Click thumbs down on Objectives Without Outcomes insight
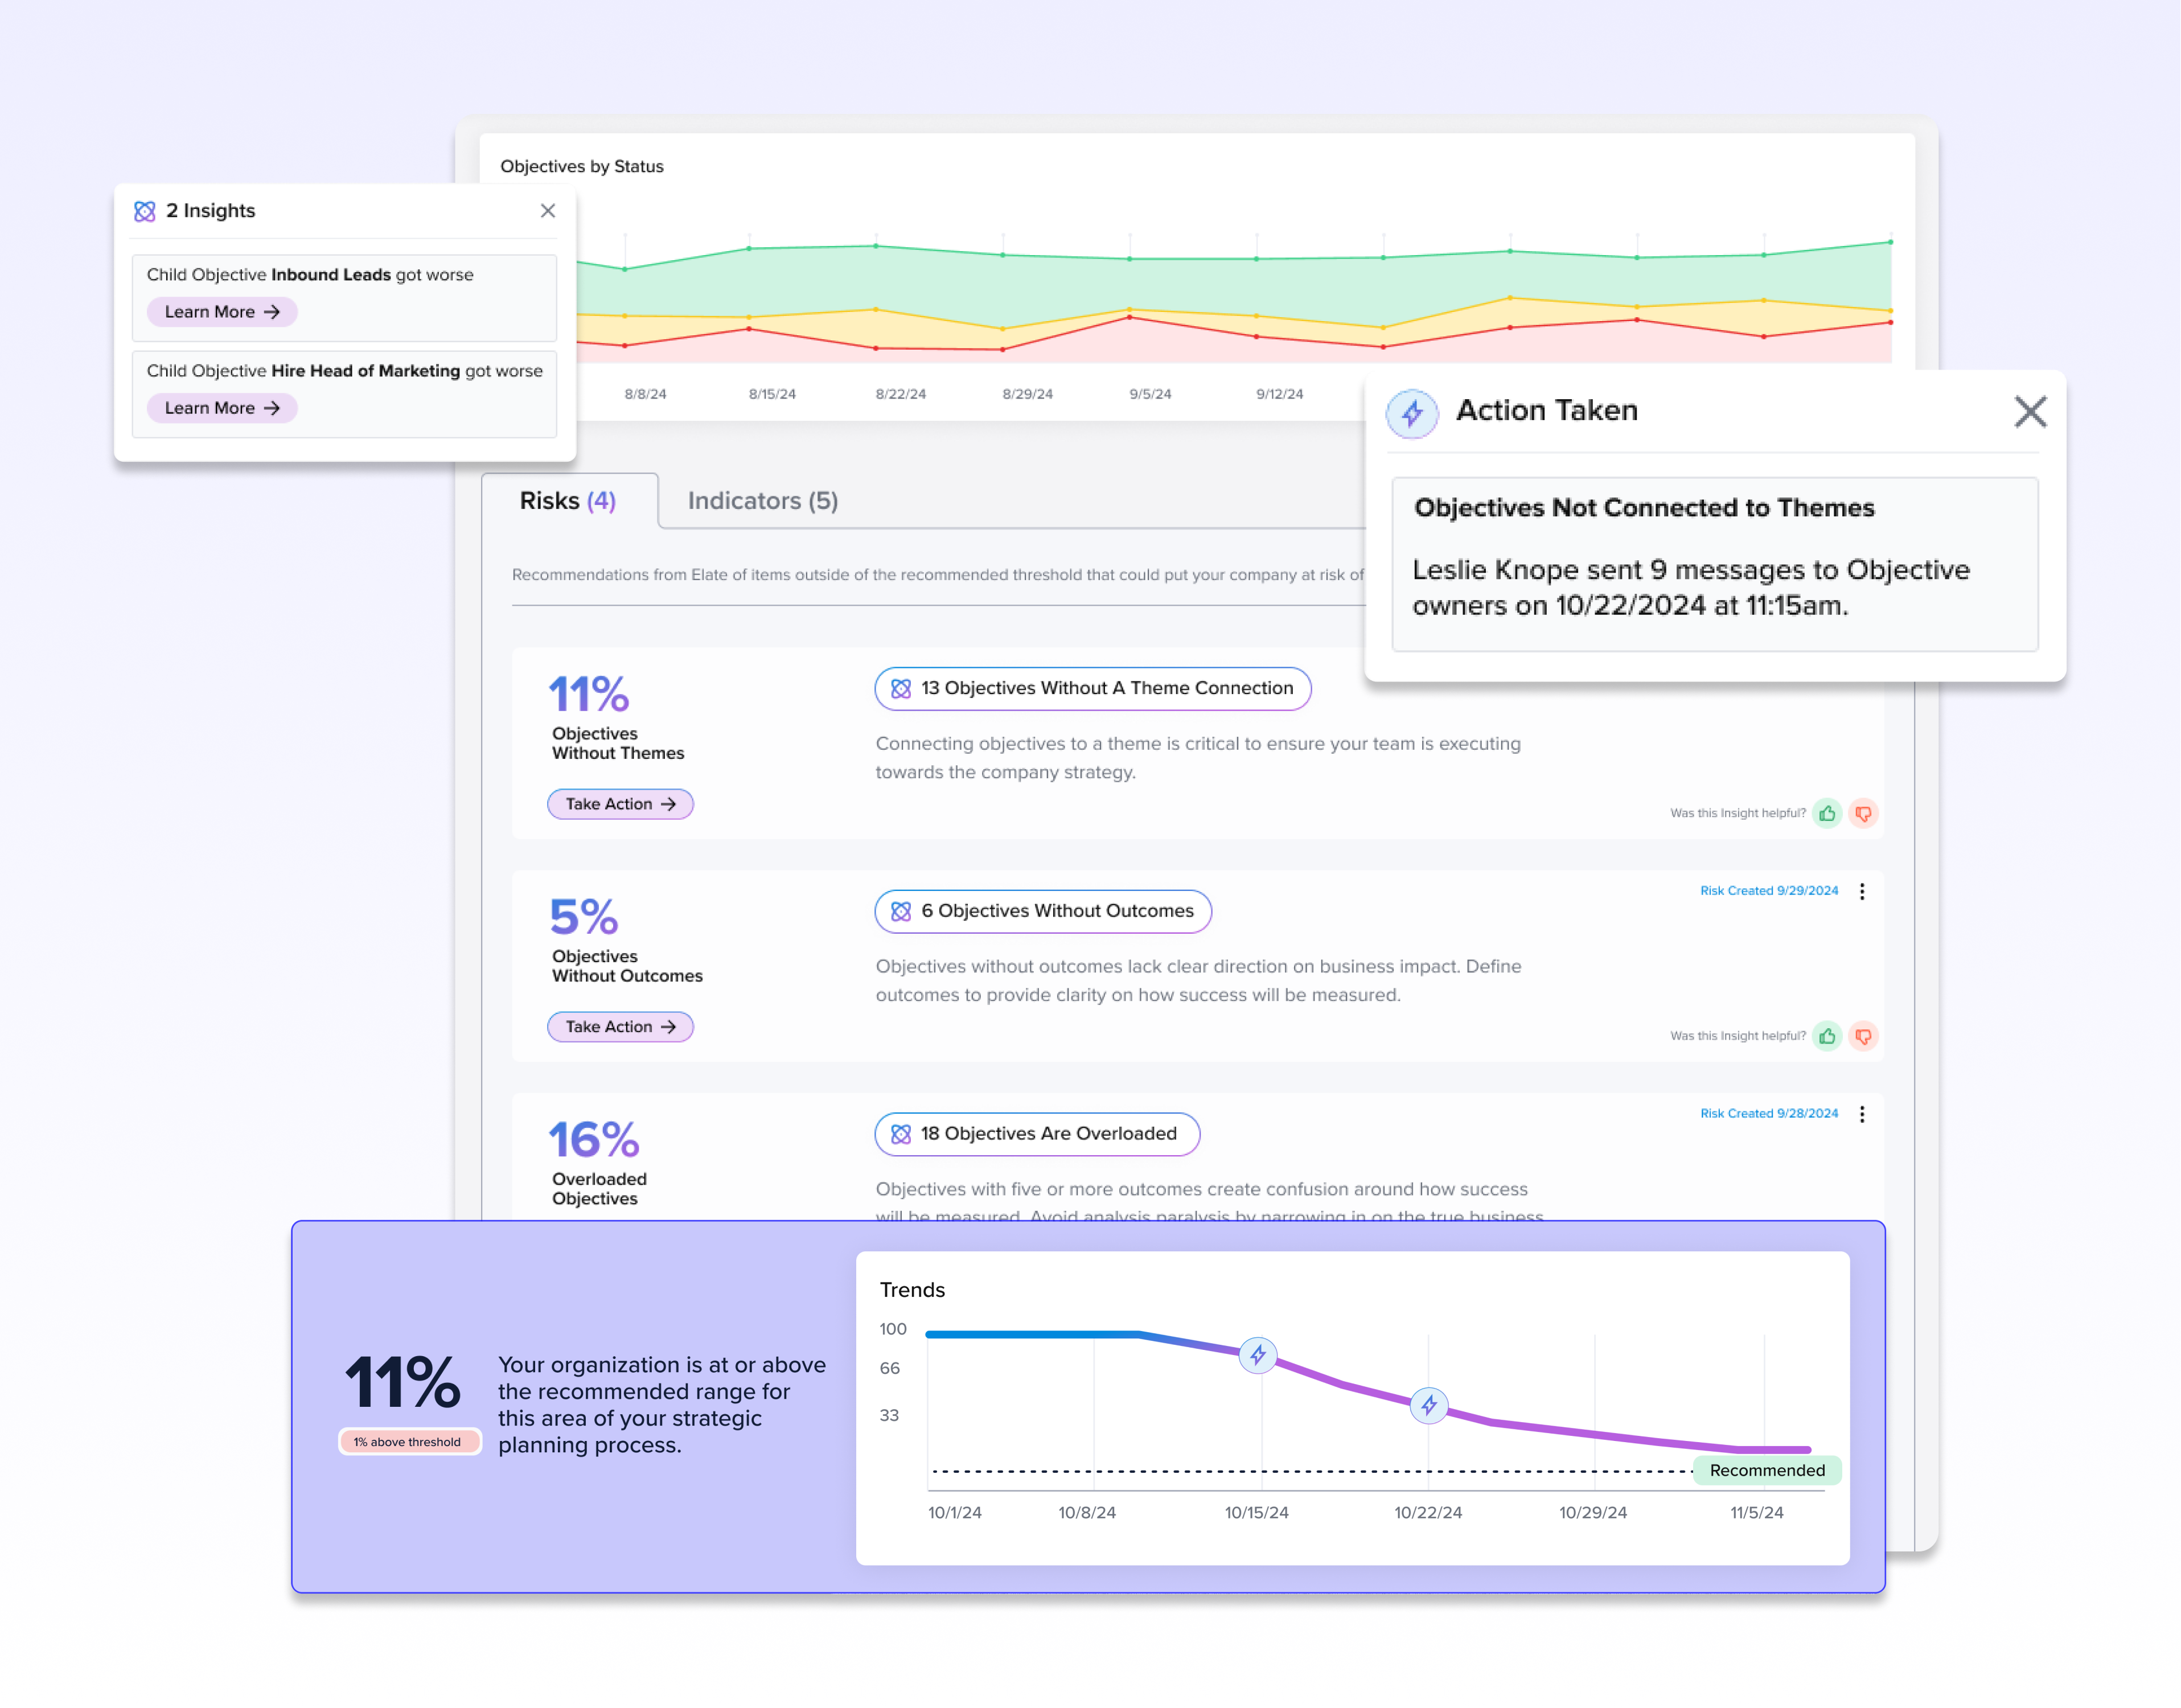 1863,1036
